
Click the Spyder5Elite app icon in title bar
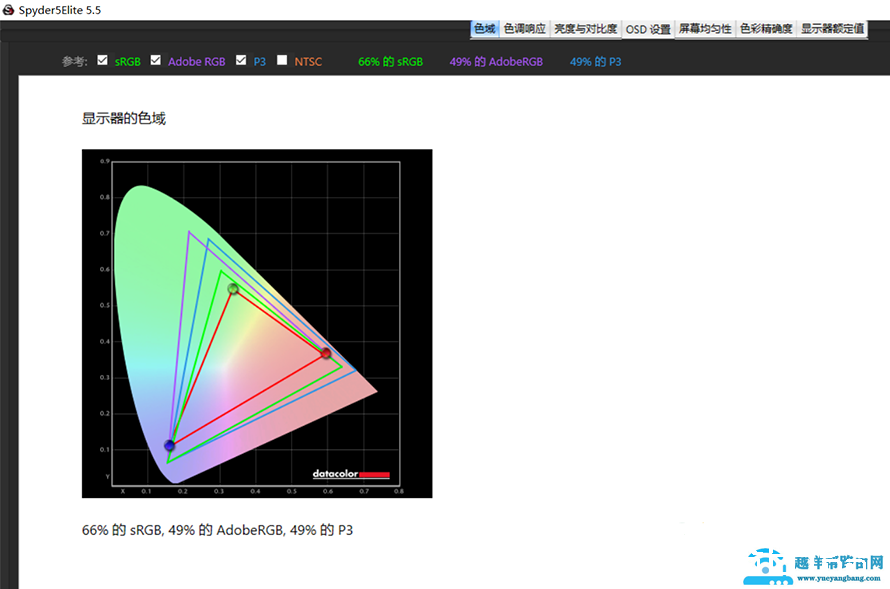tap(8, 10)
